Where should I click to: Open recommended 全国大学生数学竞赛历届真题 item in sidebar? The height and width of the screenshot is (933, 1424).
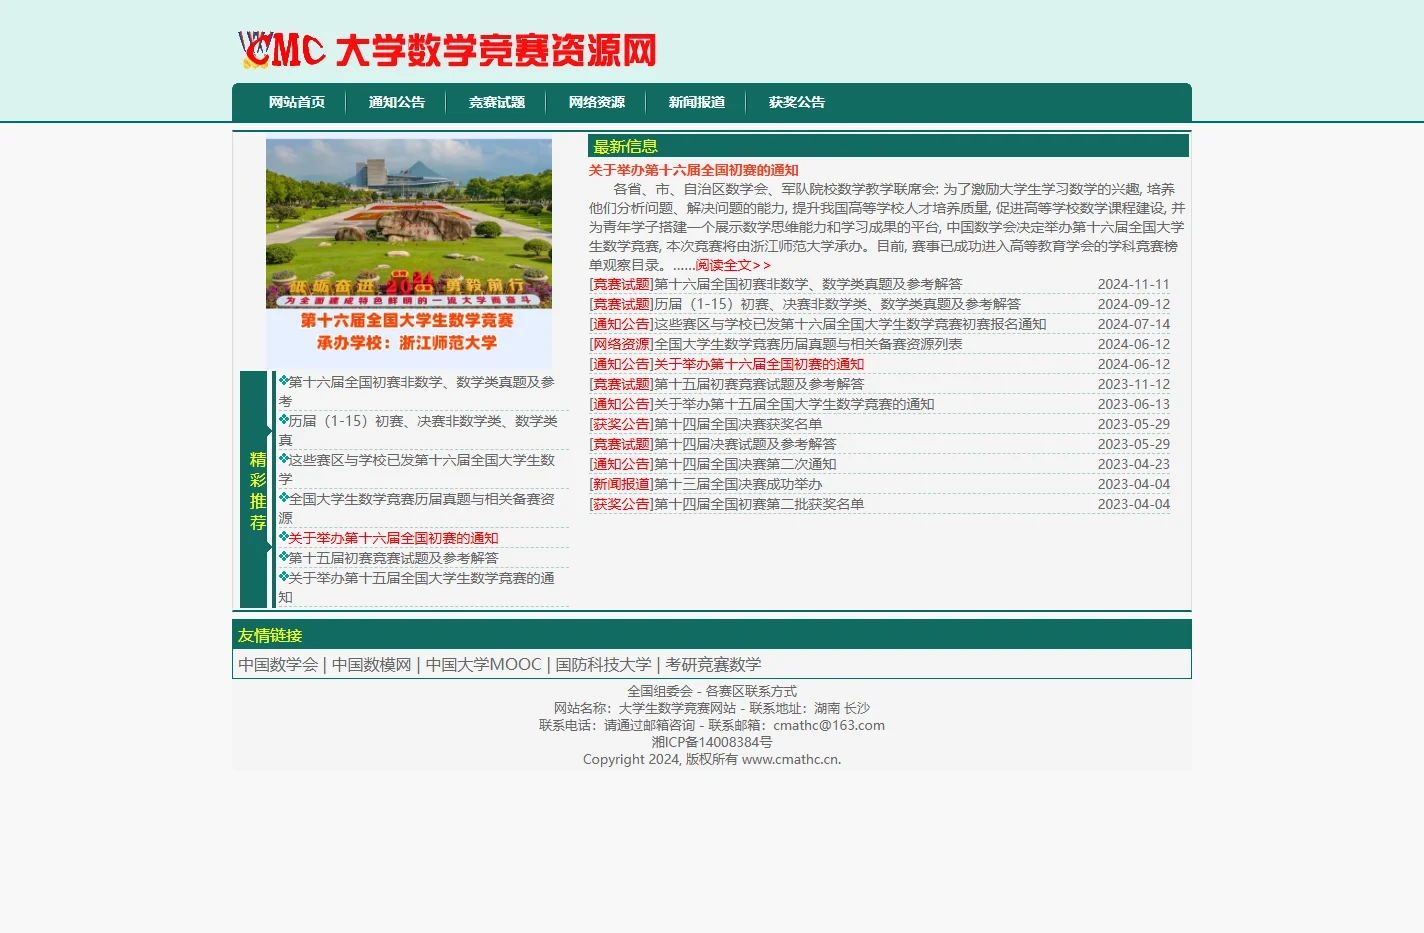(417, 508)
